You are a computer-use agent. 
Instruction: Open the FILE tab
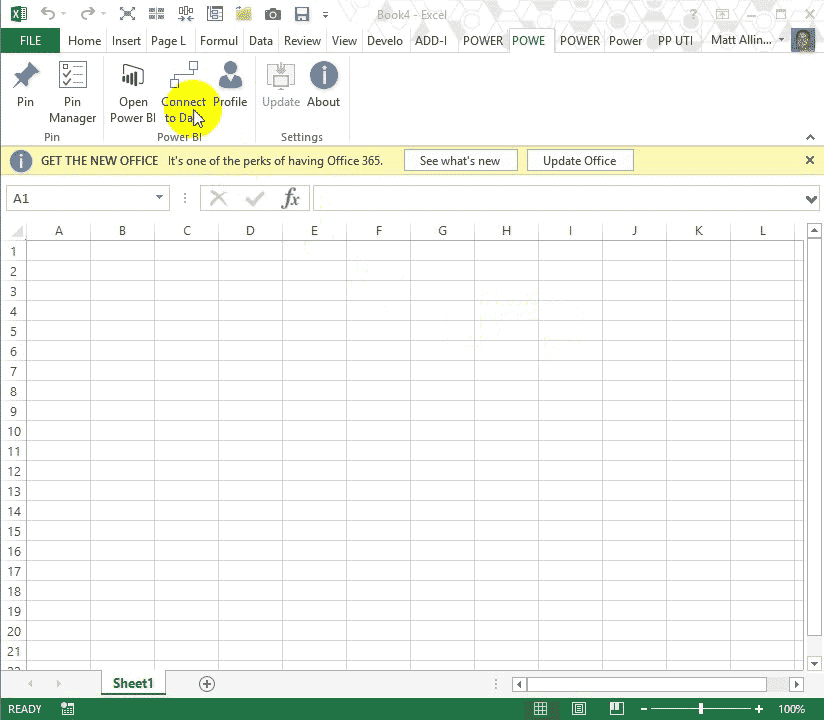pos(30,40)
